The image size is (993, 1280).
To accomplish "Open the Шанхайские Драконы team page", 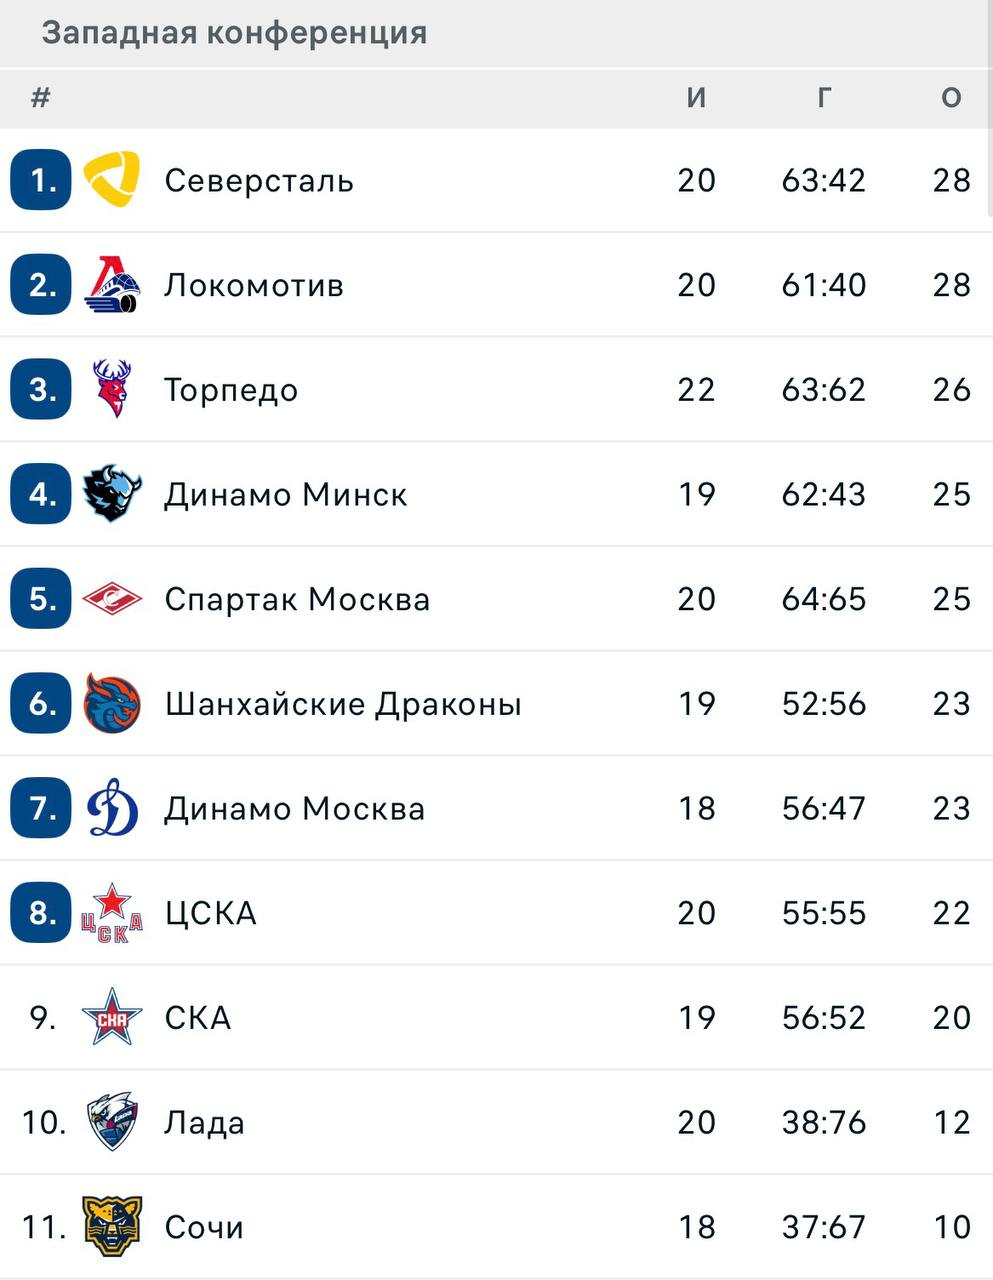I will pos(343,704).
